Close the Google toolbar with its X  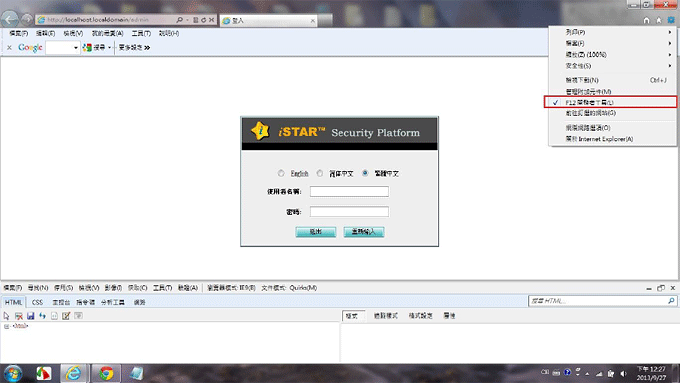[x=9, y=47]
